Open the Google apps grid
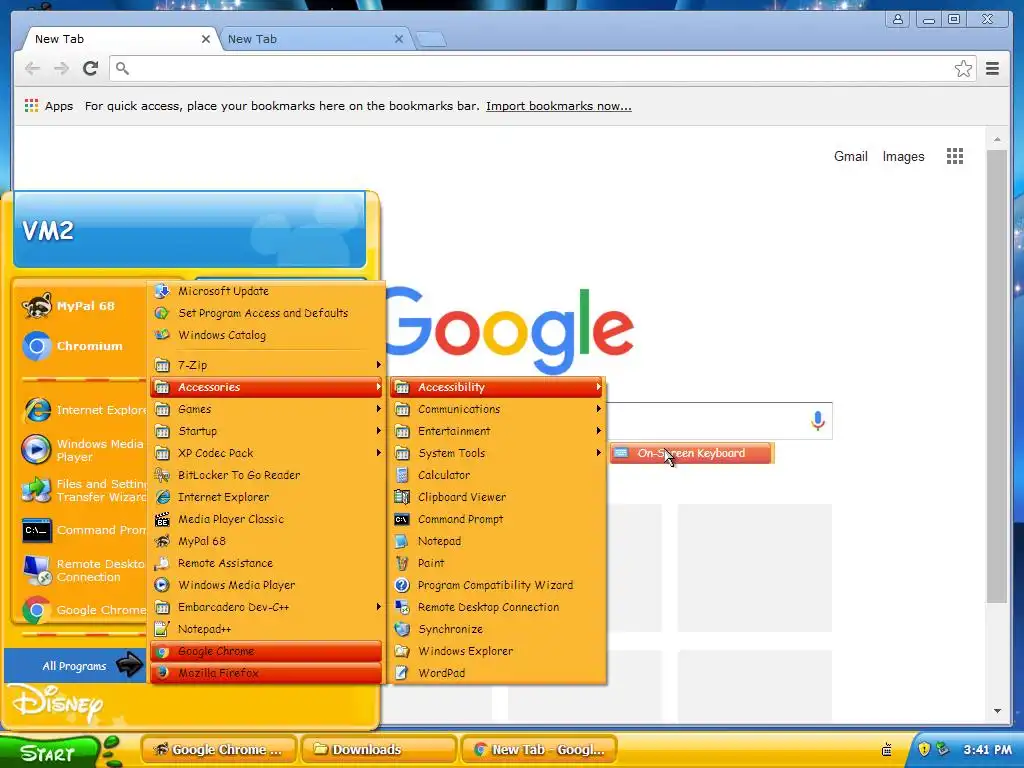 click(955, 156)
